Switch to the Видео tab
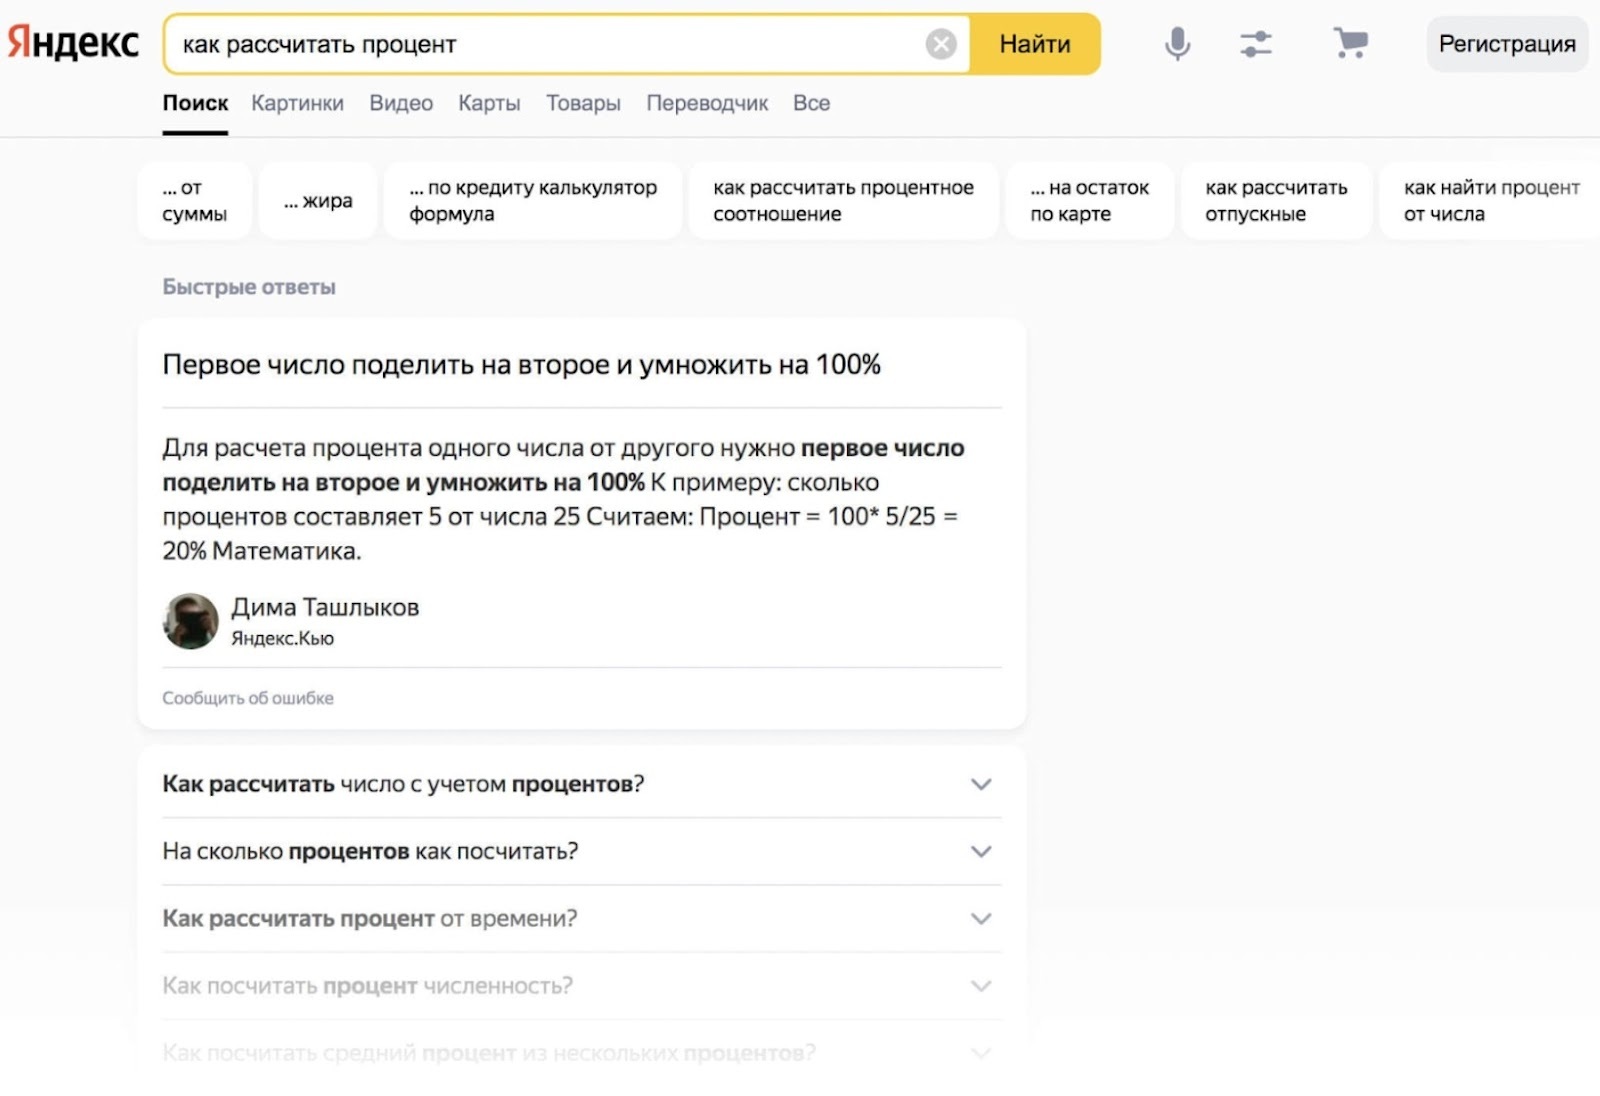This screenshot has width=1600, height=1096. click(x=401, y=103)
